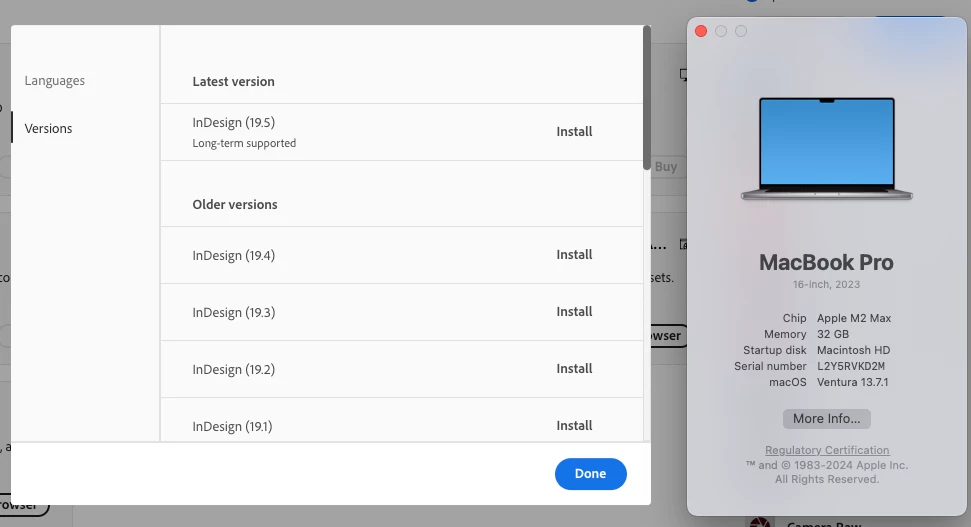Switch to the Languages tab

tap(54, 81)
